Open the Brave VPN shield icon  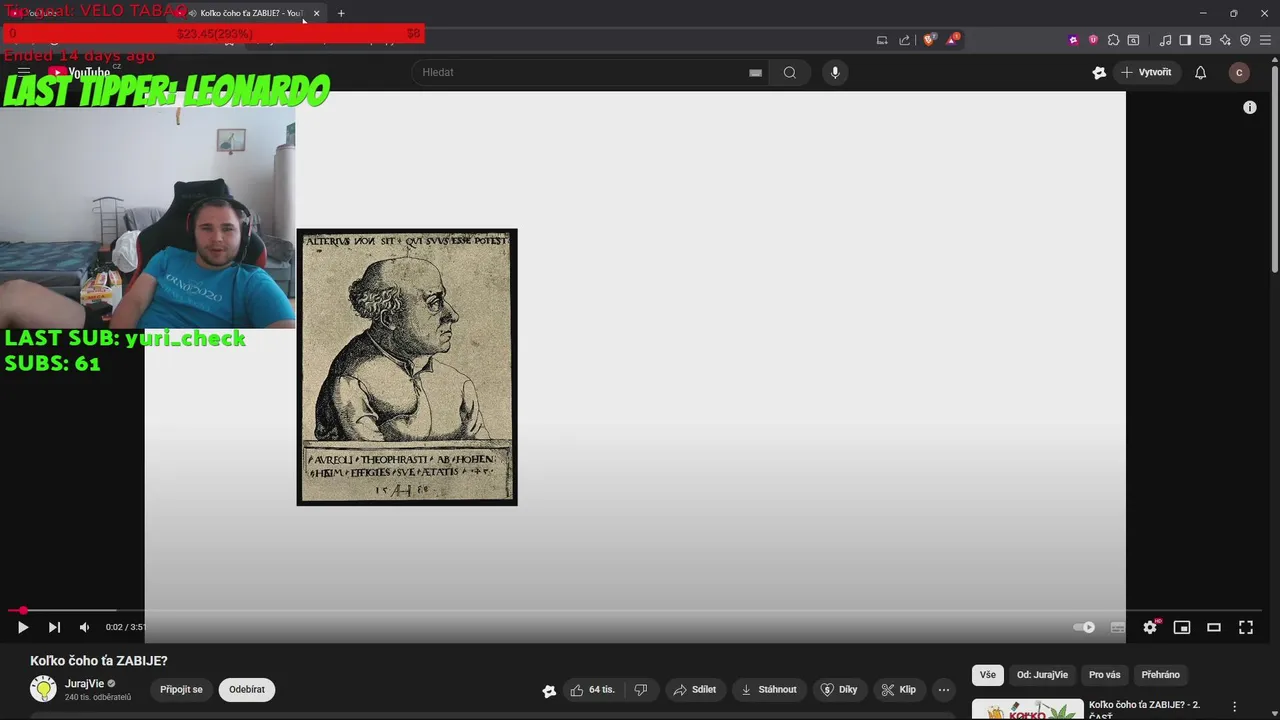(1245, 40)
